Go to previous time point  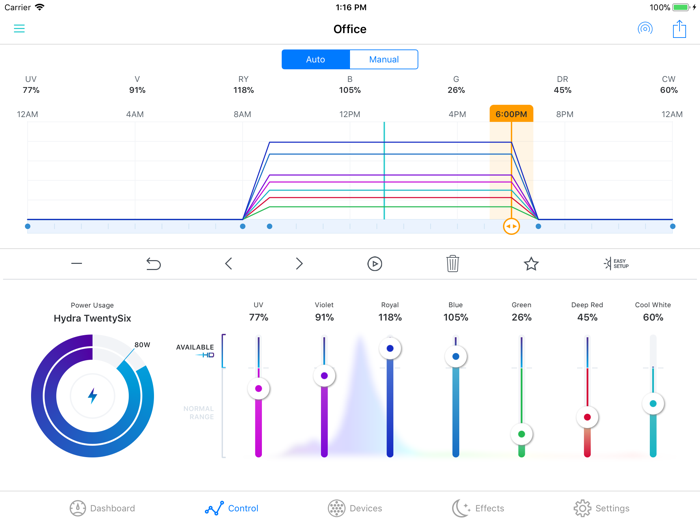tap(229, 264)
